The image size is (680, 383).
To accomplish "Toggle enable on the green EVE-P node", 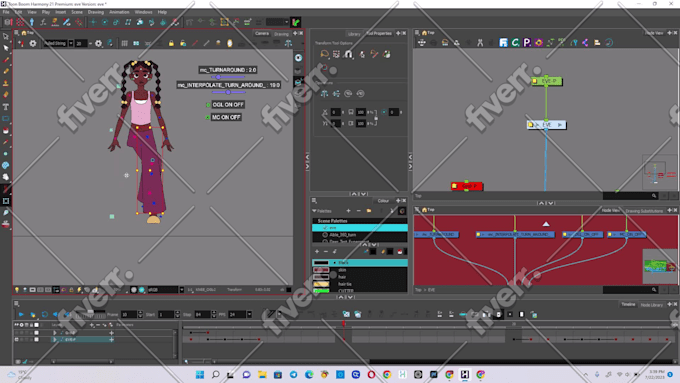I will click(535, 81).
